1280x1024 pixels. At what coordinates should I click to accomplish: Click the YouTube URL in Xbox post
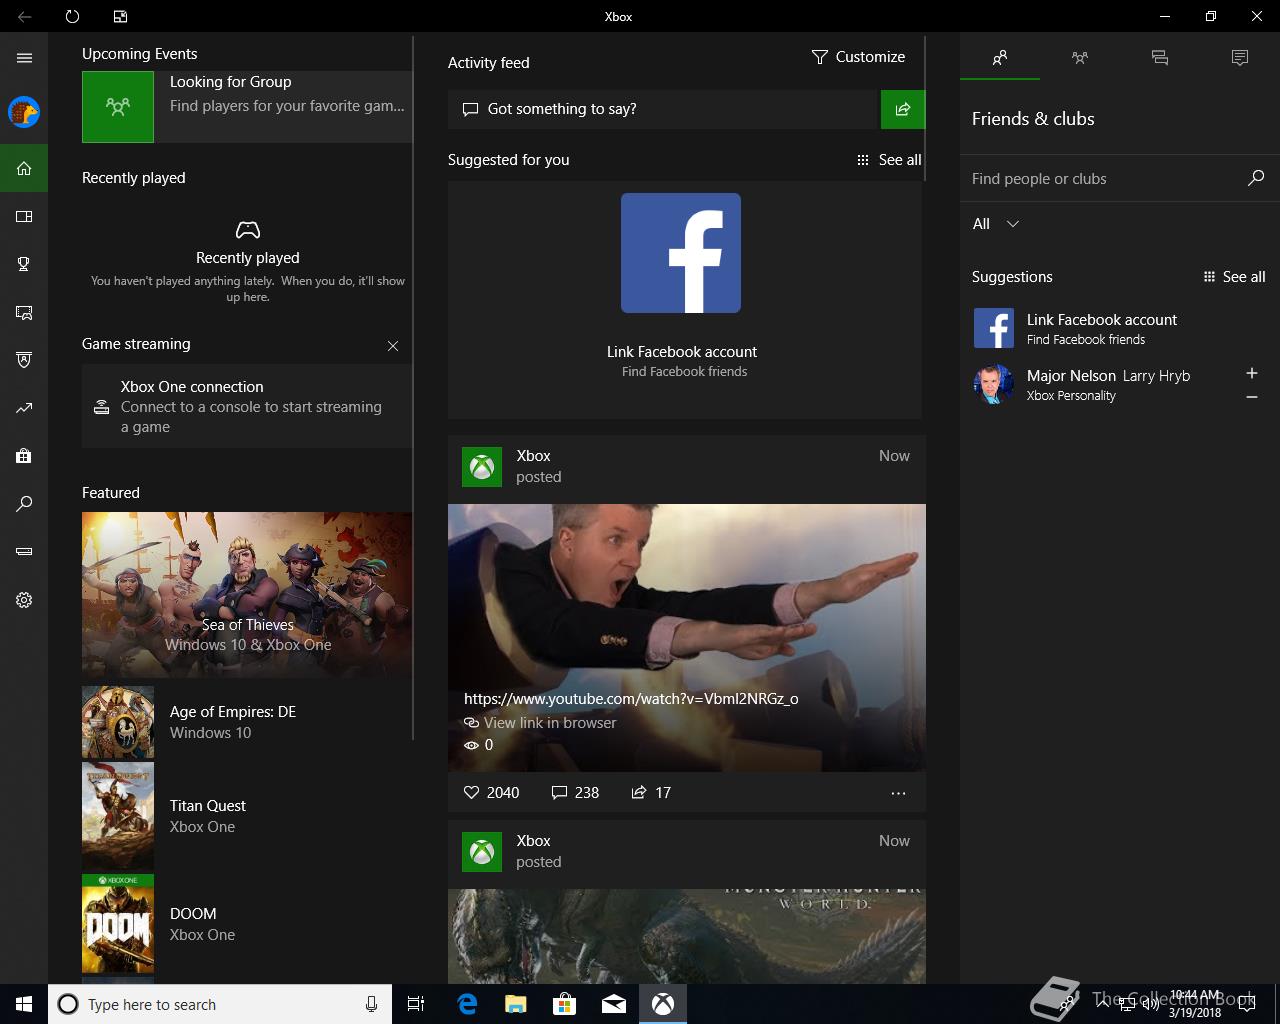(x=631, y=699)
